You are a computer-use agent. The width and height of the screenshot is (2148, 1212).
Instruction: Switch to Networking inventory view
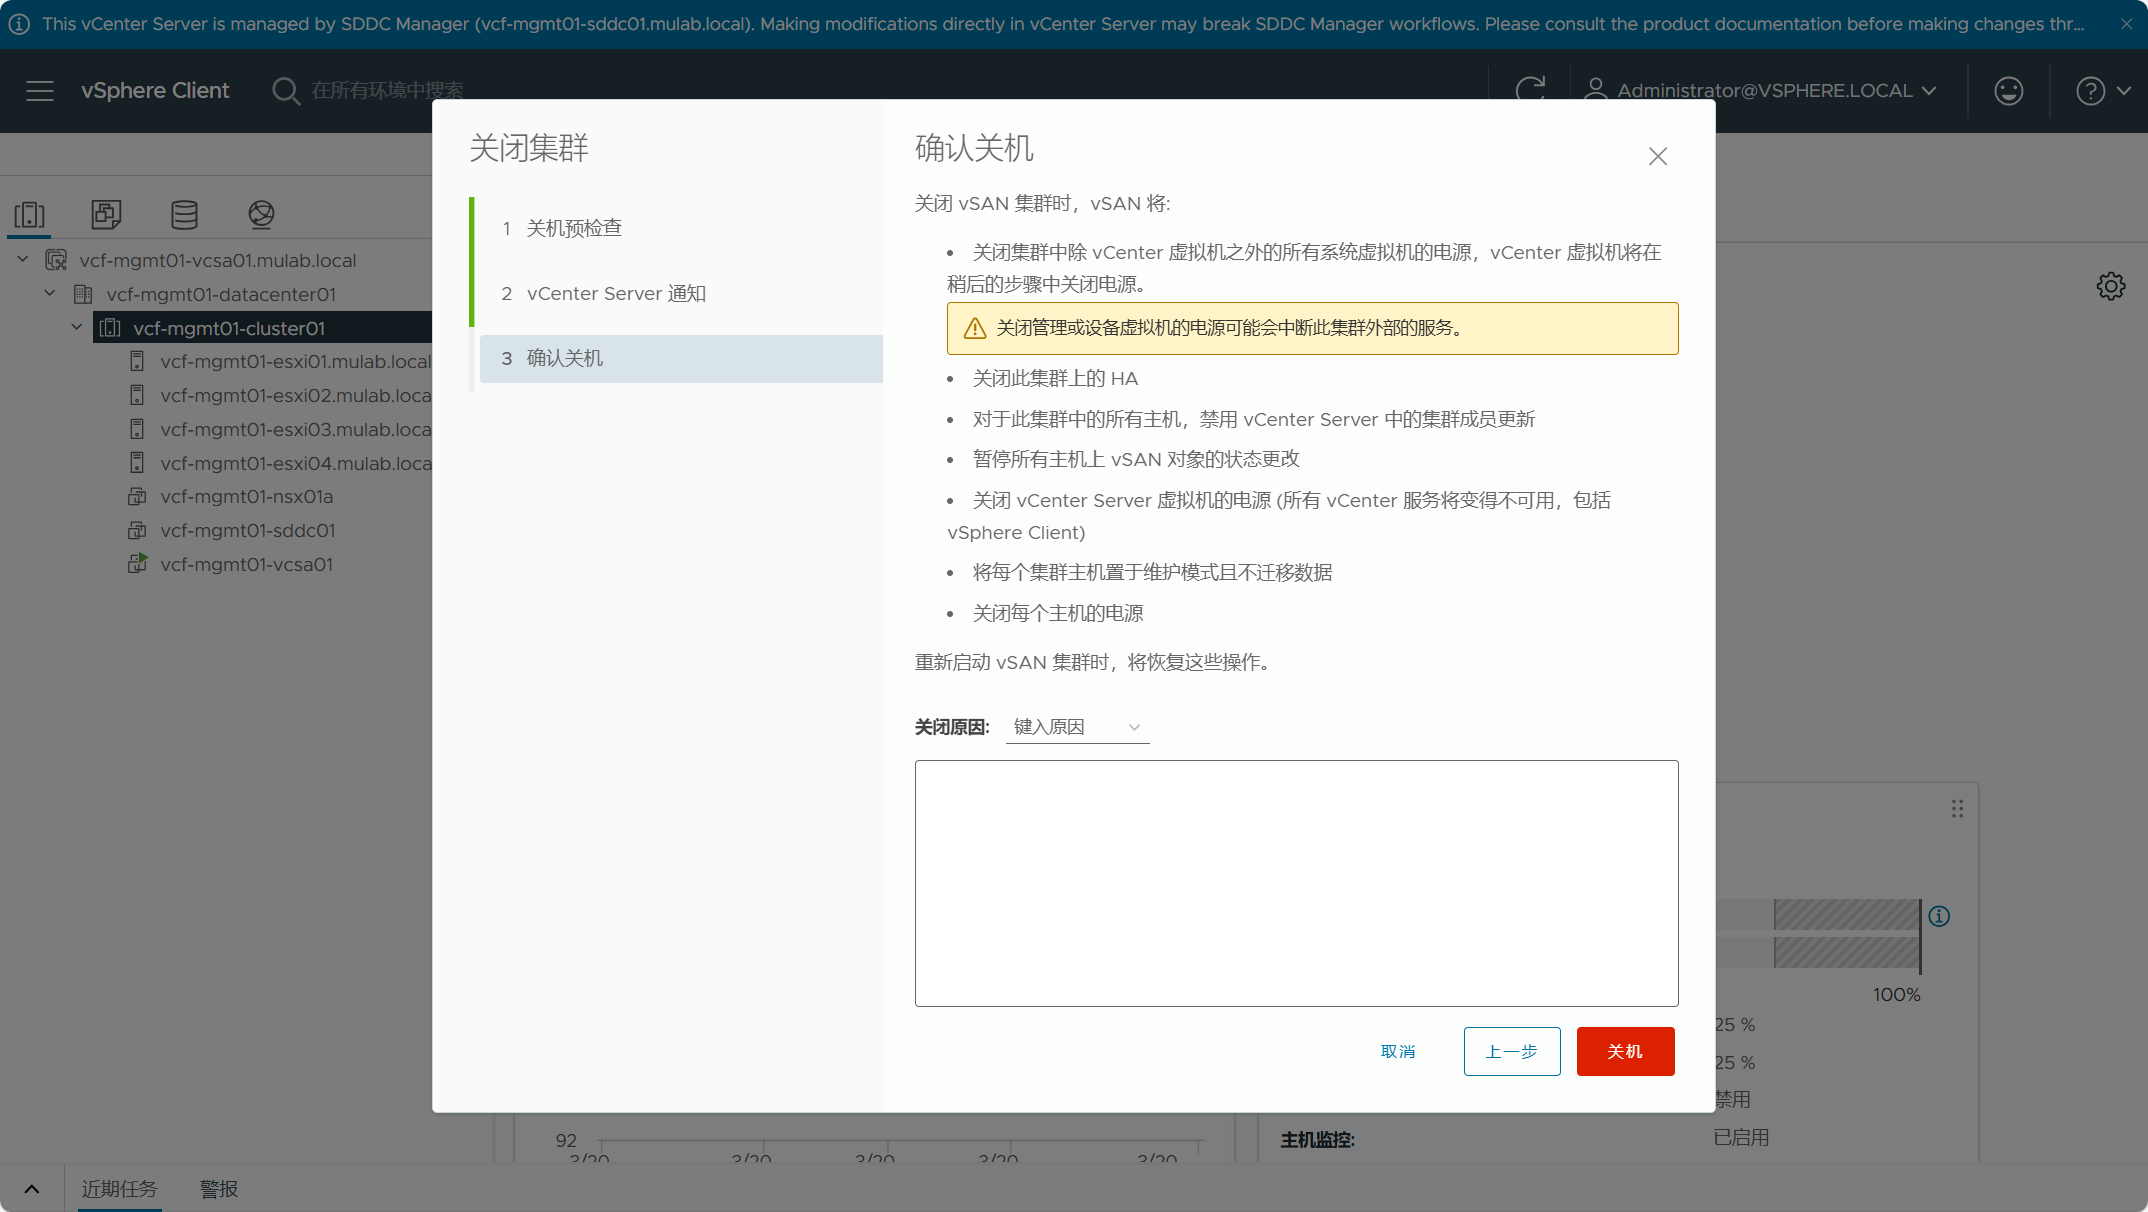click(x=261, y=214)
